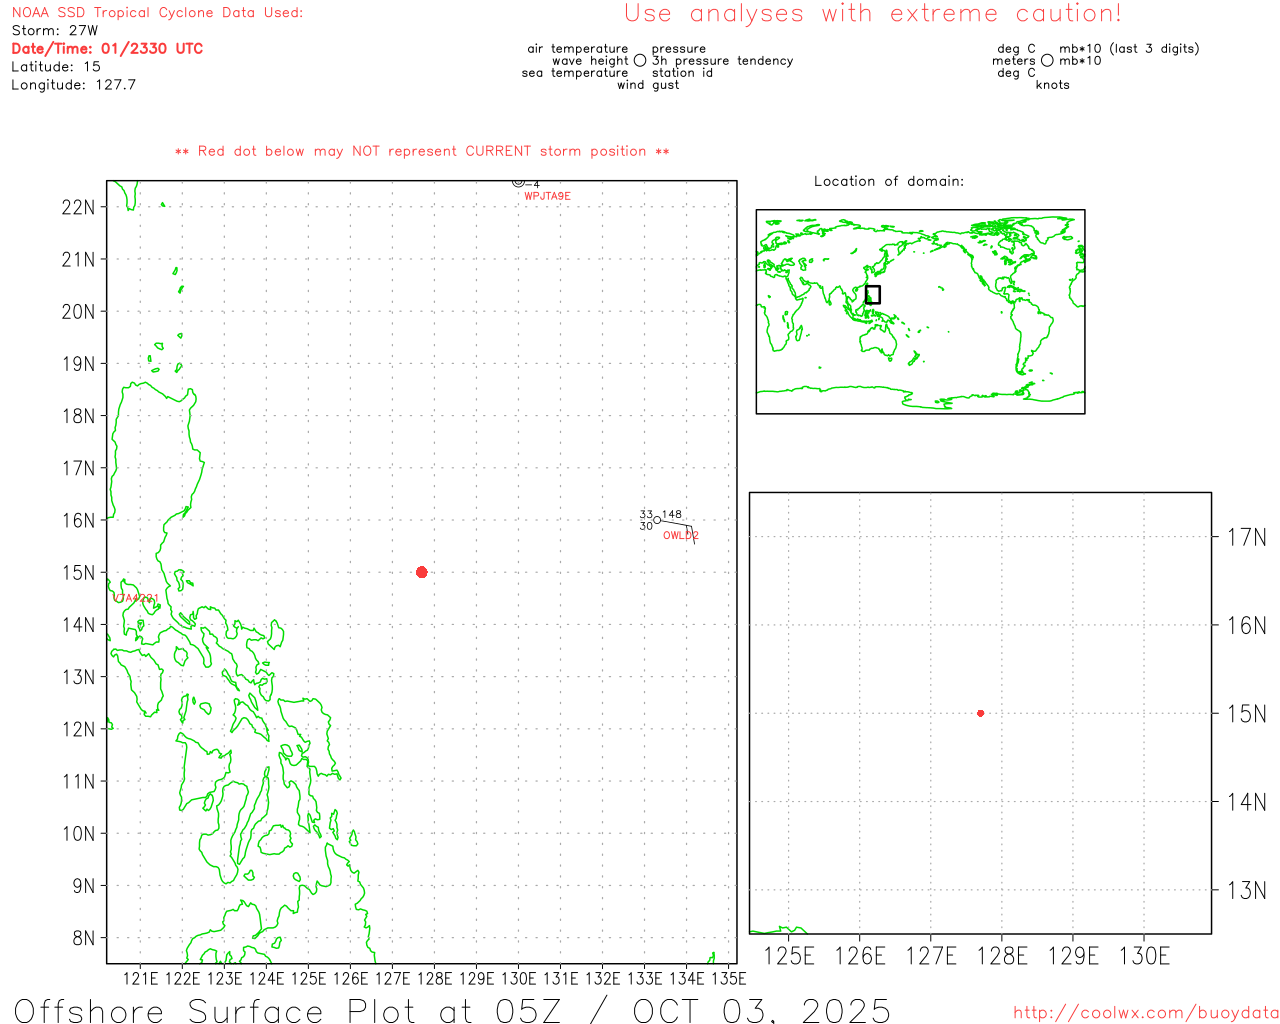Select the red OWLD2 station label

[680, 536]
